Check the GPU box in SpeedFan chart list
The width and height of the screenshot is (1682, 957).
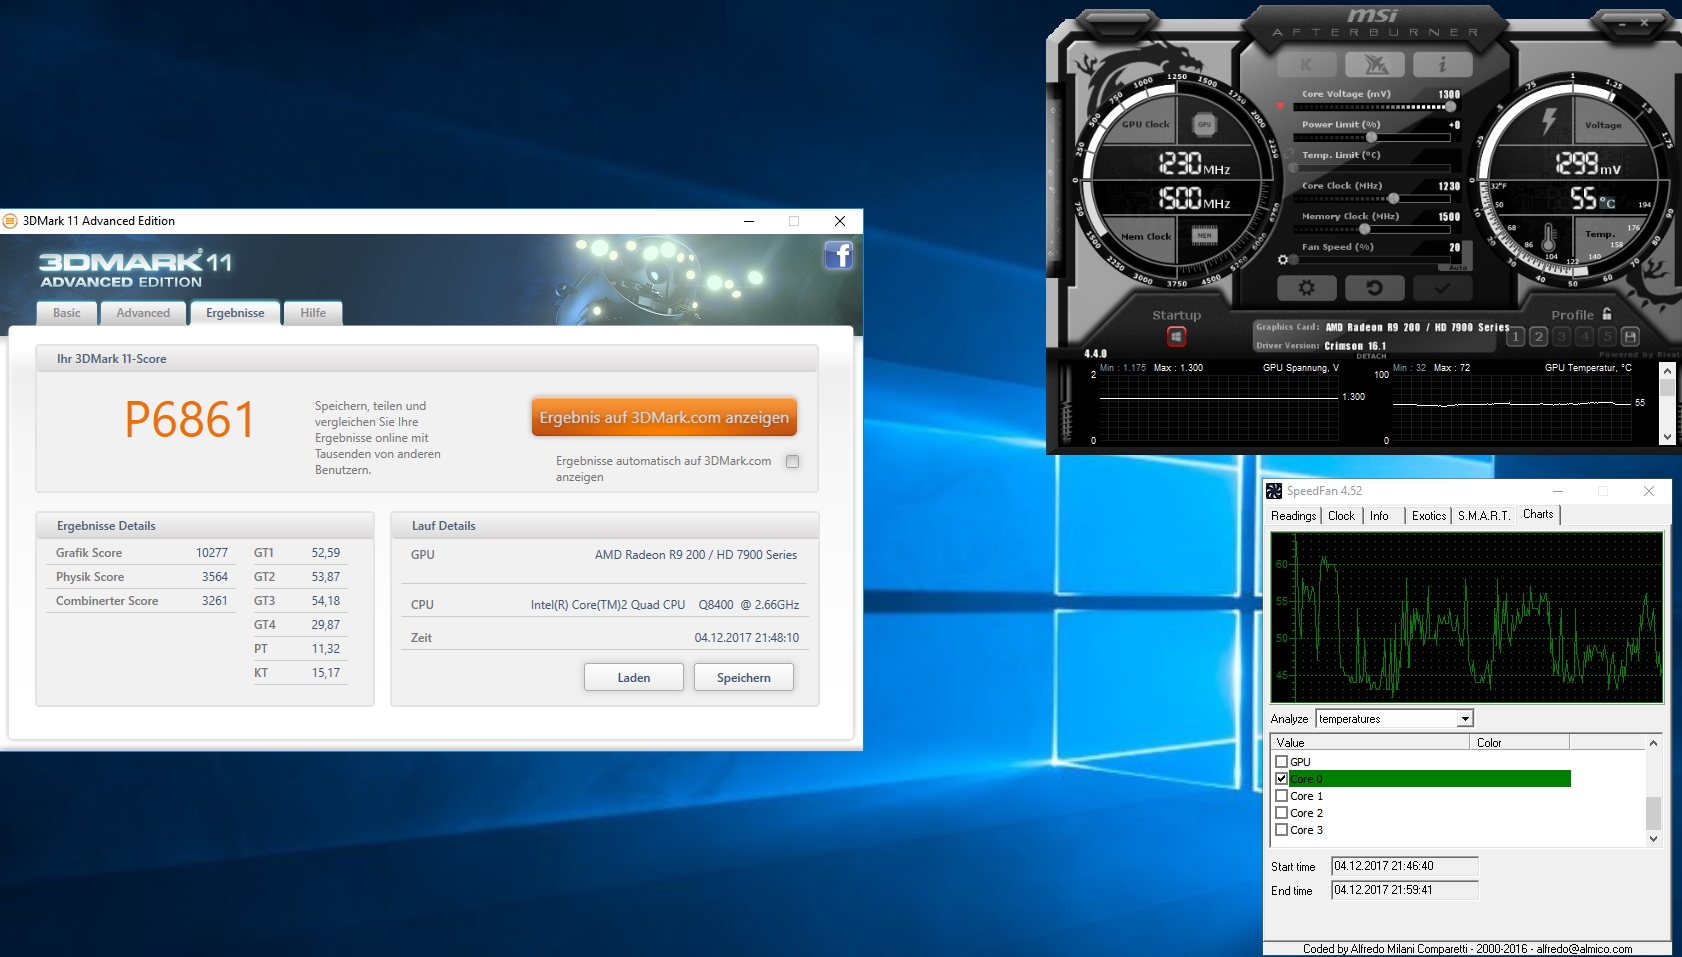pyautogui.click(x=1282, y=762)
